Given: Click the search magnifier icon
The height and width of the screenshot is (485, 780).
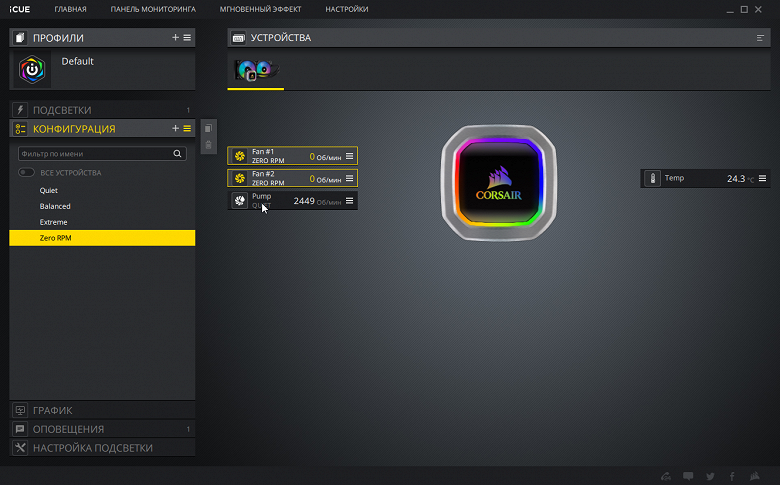Looking at the screenshot, I should pos(177,154).
